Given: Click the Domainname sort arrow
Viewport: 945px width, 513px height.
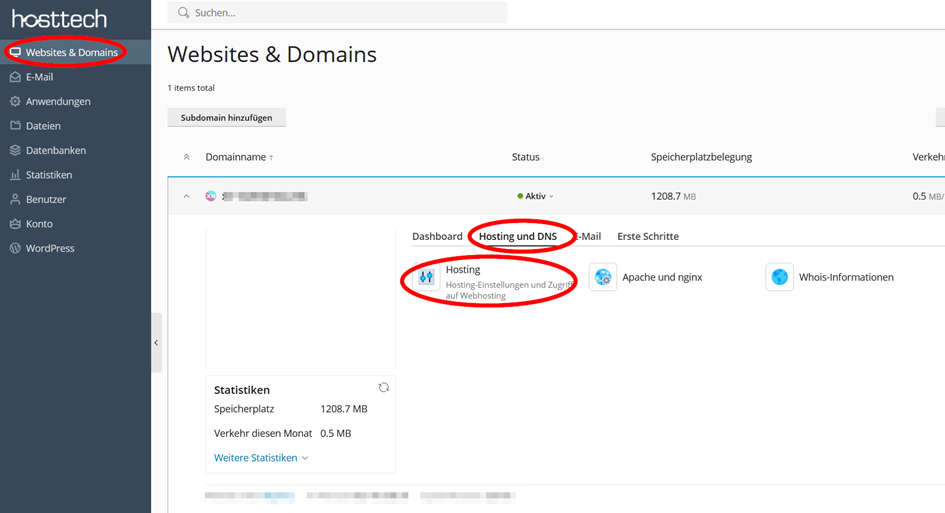Looking at the screenshot, I should [271, 157].
